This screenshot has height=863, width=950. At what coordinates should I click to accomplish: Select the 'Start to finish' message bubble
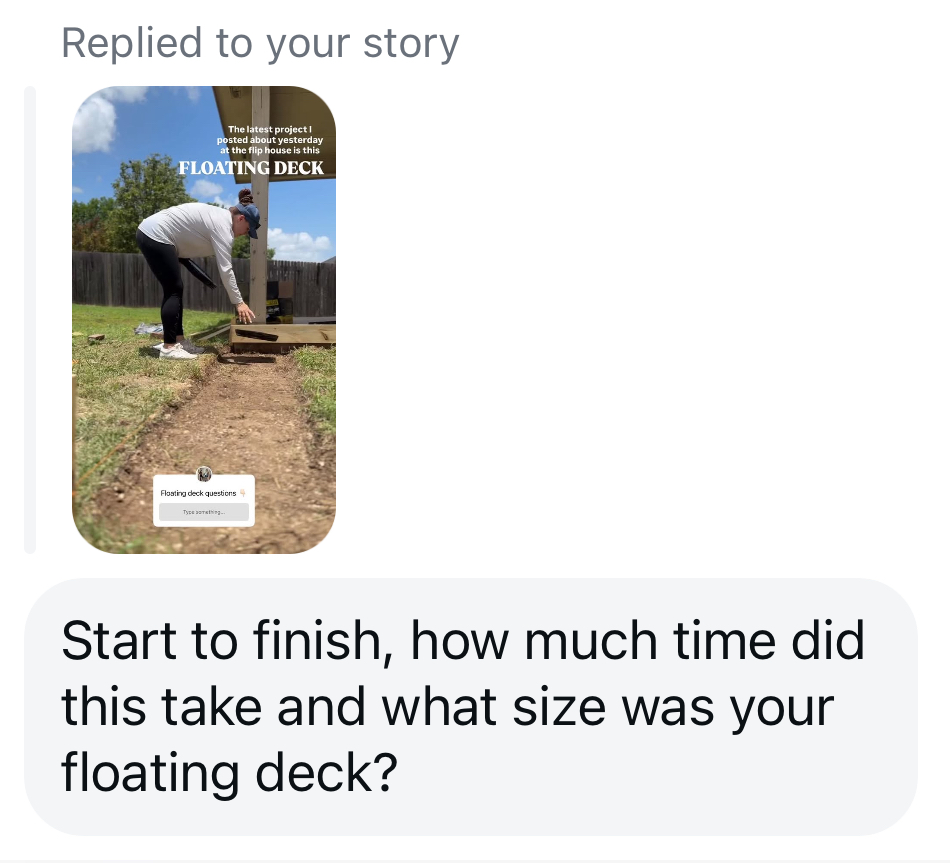470,705
